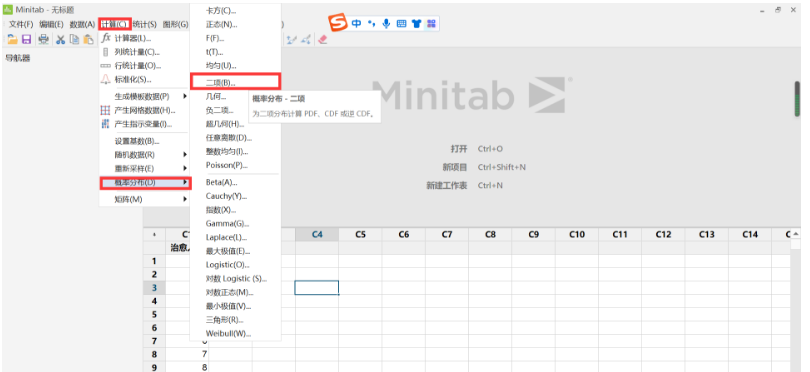The image size is (810, 372).
Task: Click the orange Sogou S logo
Action: click(338, 23)
